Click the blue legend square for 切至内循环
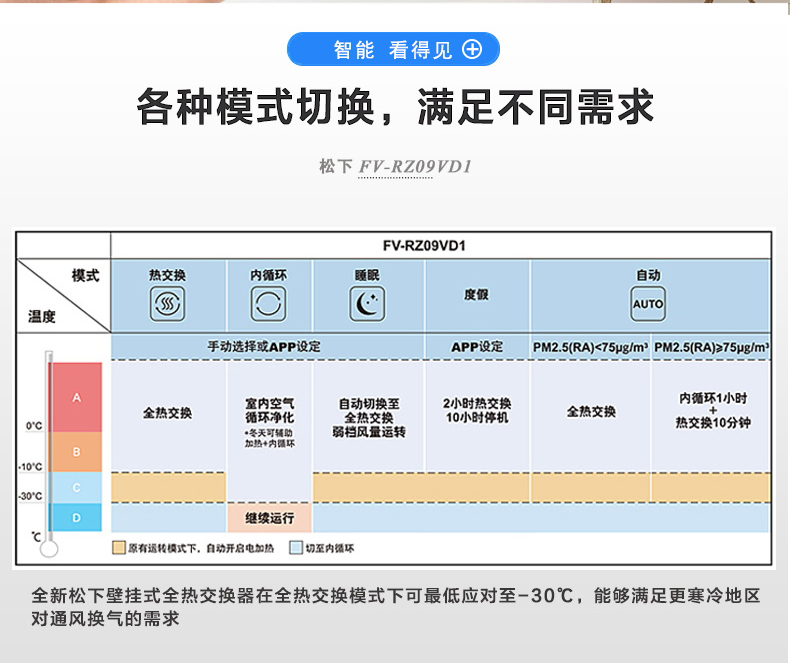The image size is (790, 663). click(296, 548)
